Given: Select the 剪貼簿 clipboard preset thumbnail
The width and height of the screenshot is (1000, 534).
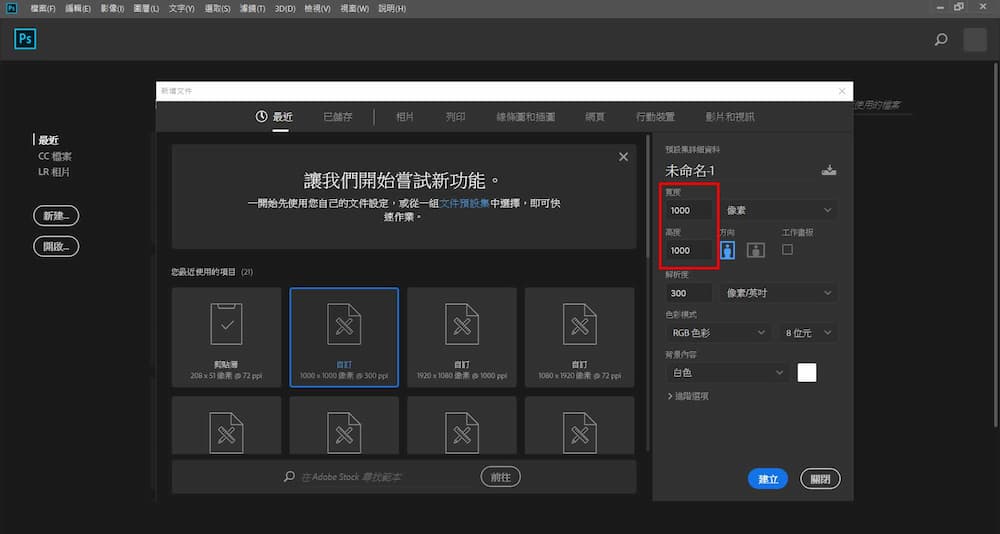Looking at the screenshot, I should click(226, 337).
